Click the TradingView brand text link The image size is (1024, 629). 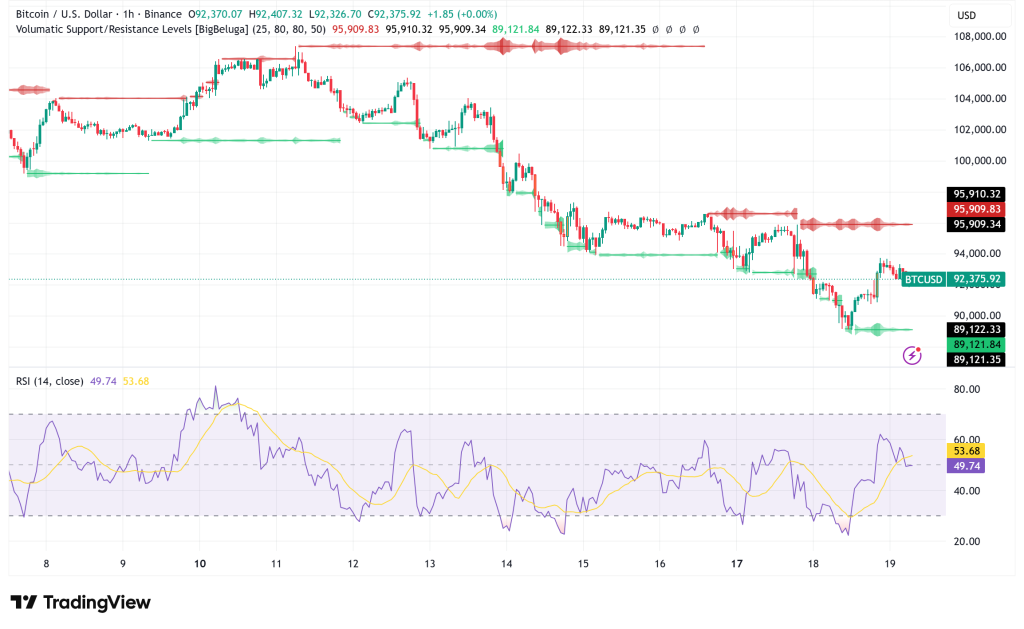click(97, 602)
